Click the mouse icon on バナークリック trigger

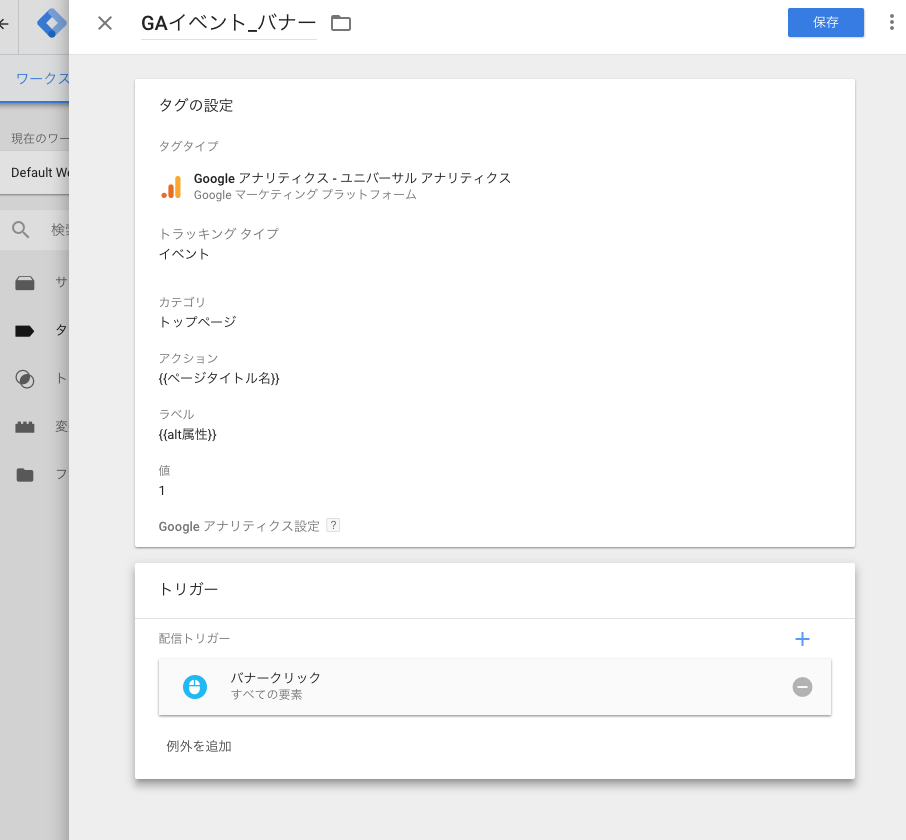(195, 686)
